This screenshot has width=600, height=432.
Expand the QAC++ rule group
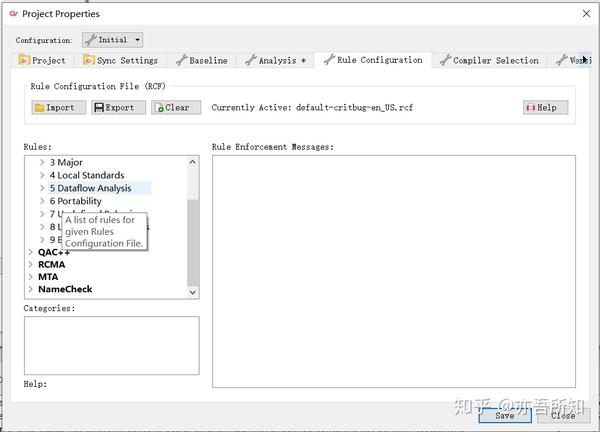coord(31,252)
